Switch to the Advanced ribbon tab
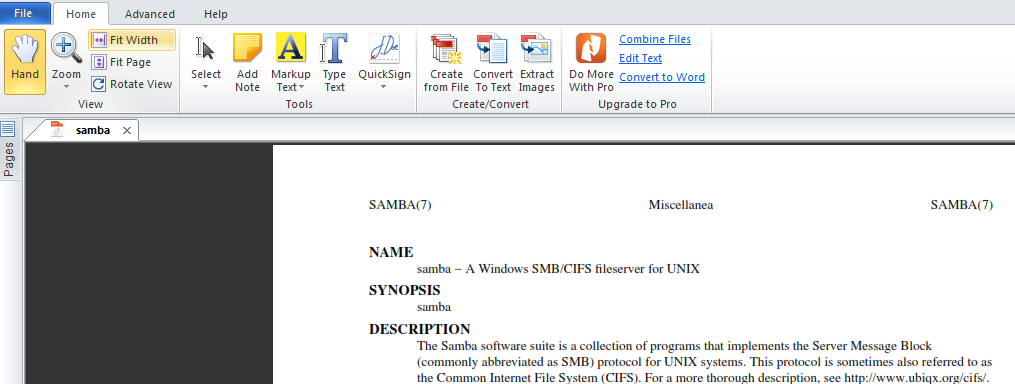Viewport: 1015px width, 384px height. coord(150,14)
